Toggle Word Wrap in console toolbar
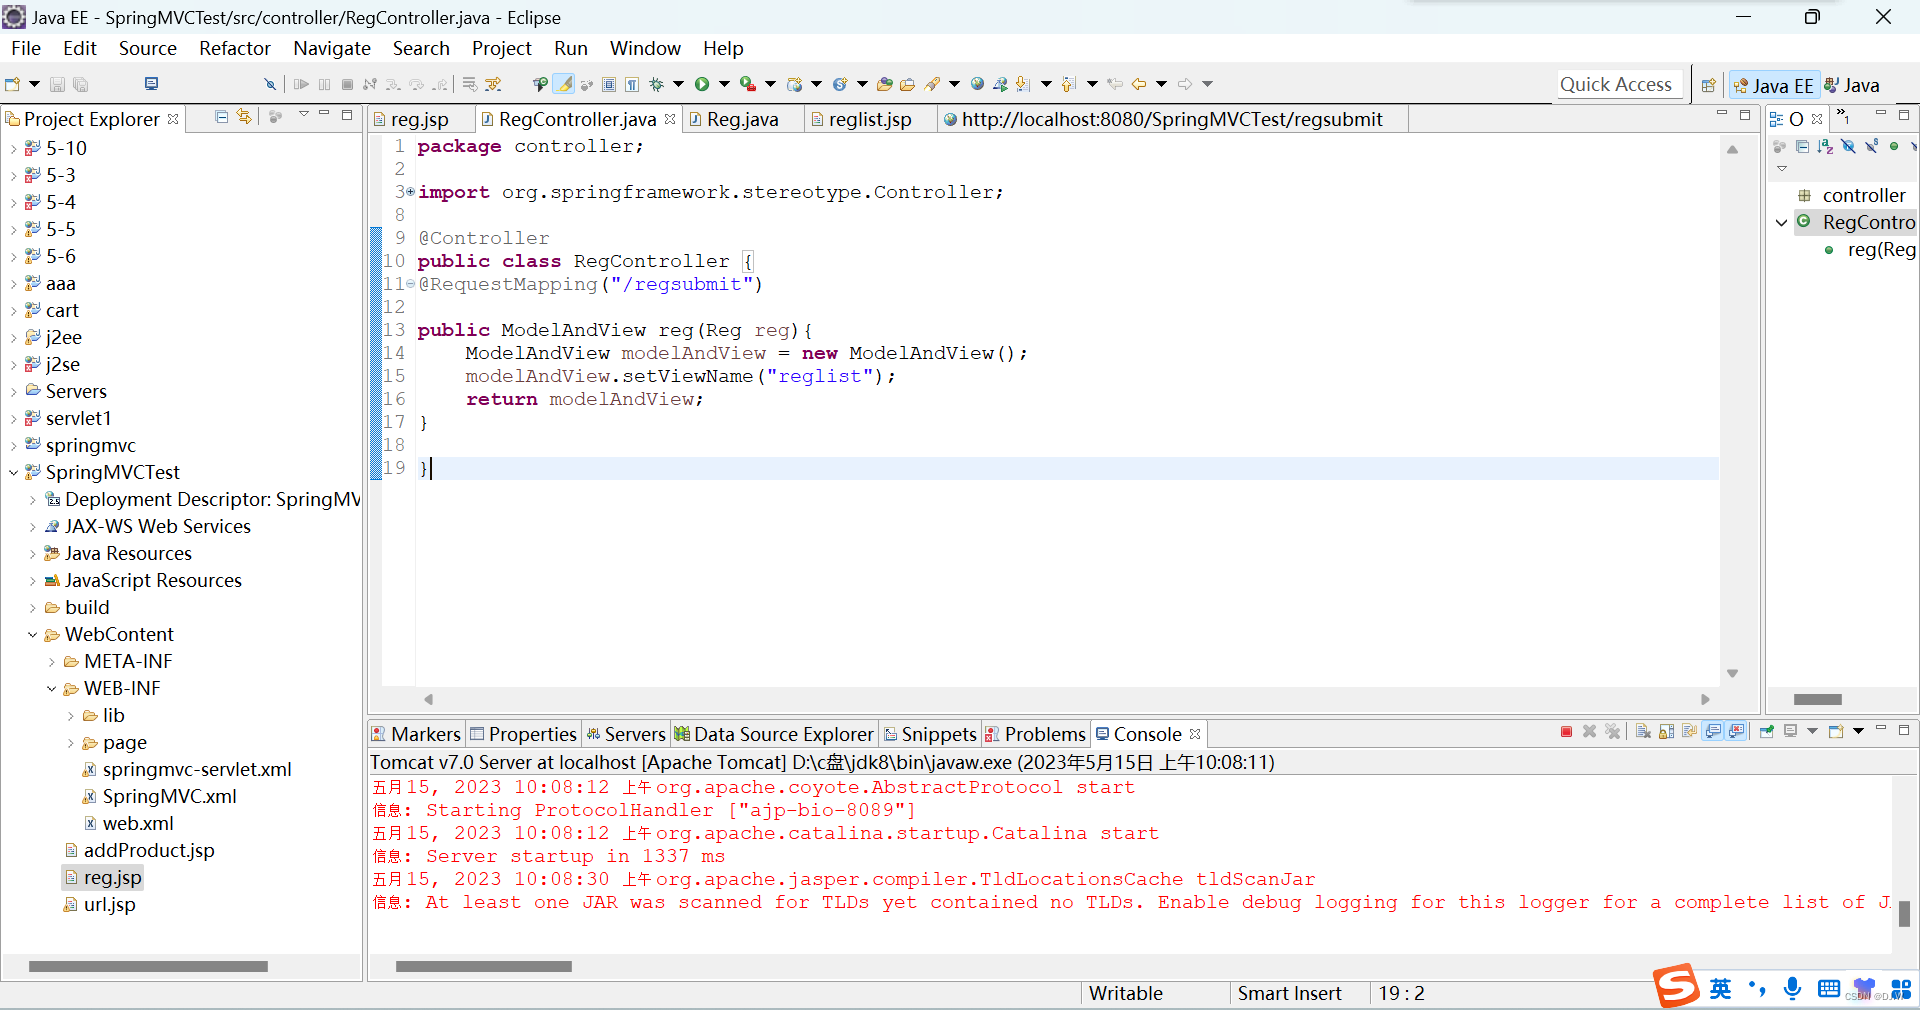This screenshot has height=1010, width=1920. click(1689, 732)
